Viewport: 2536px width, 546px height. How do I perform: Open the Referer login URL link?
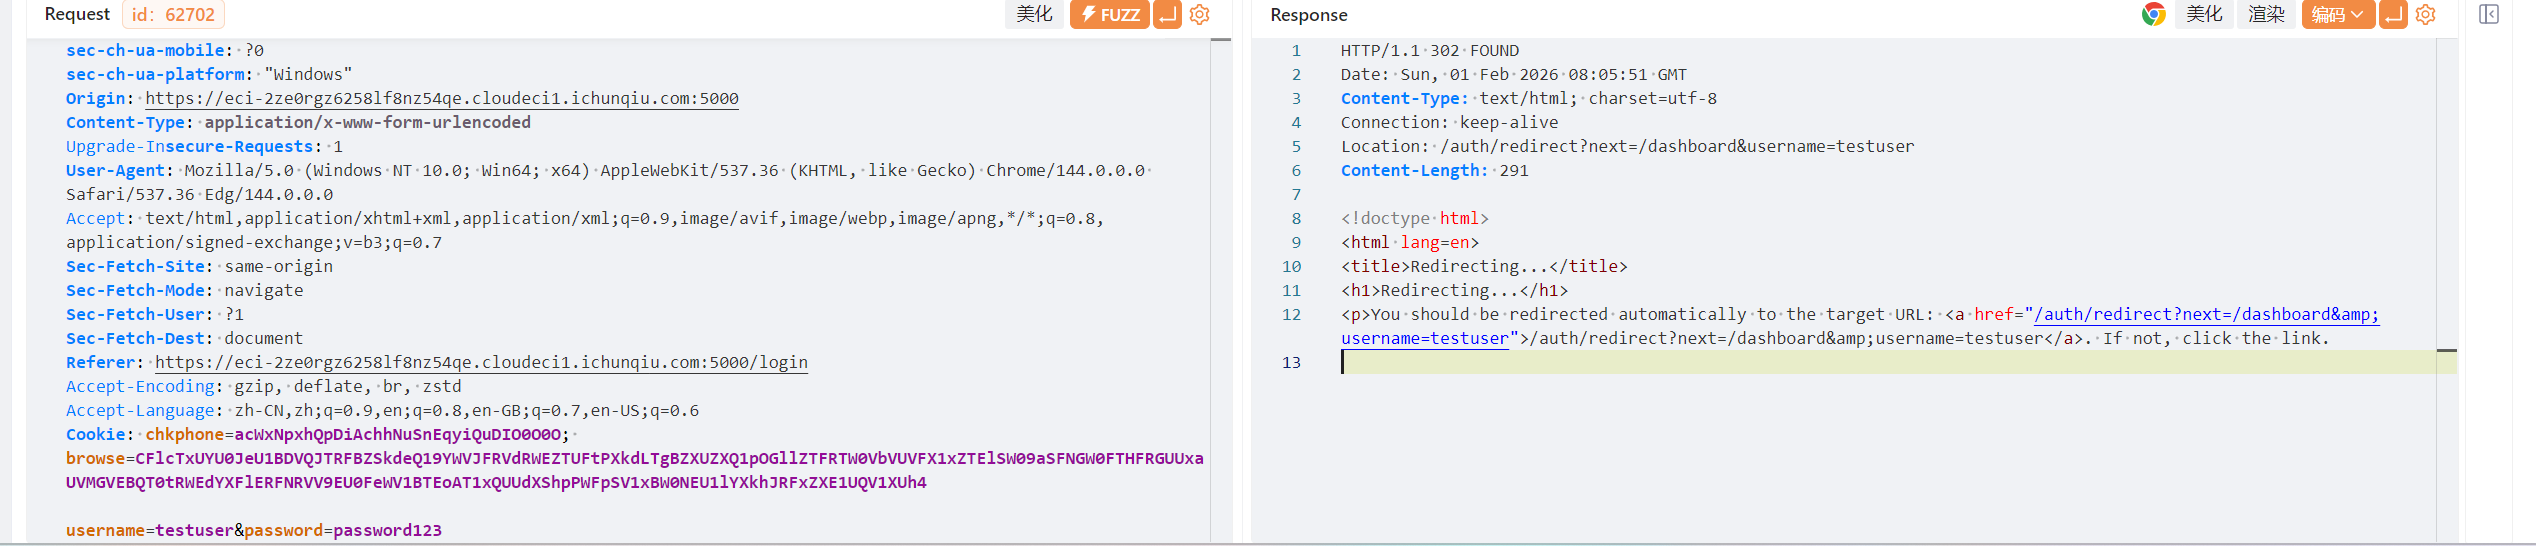pyautogui.click(x=481, y=363)
